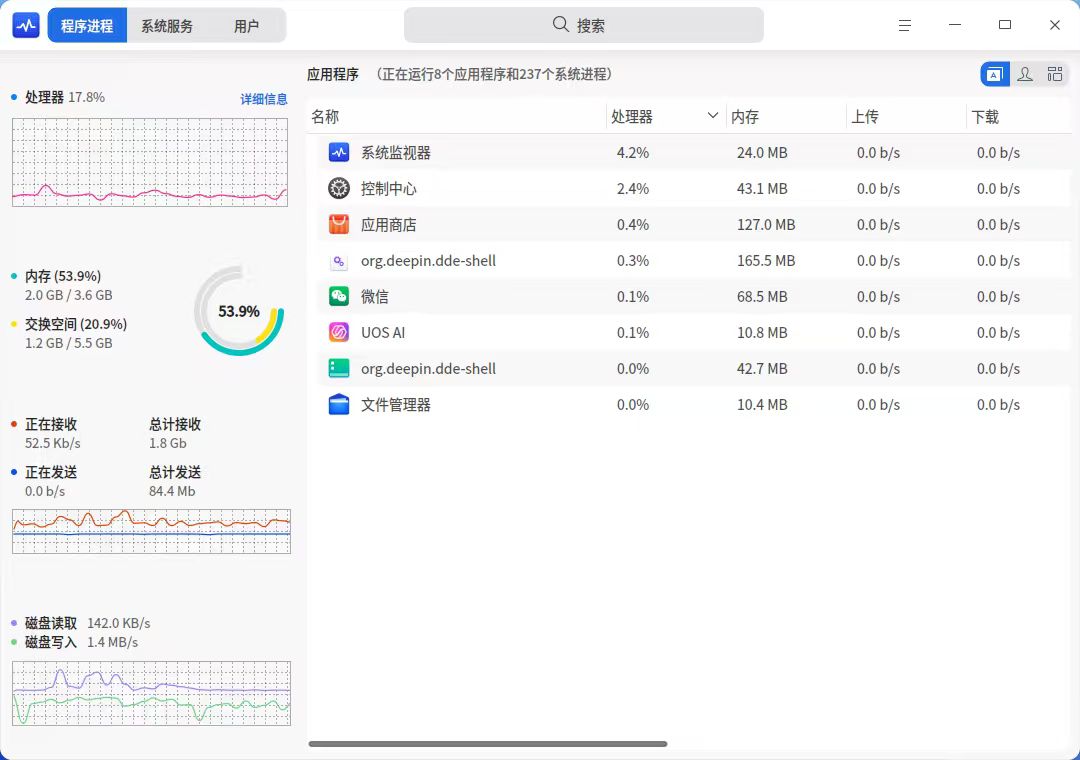This screenshot has width=1080, height=760.
Task: Select the UOS AI process name
Action: tap(383, 332)
